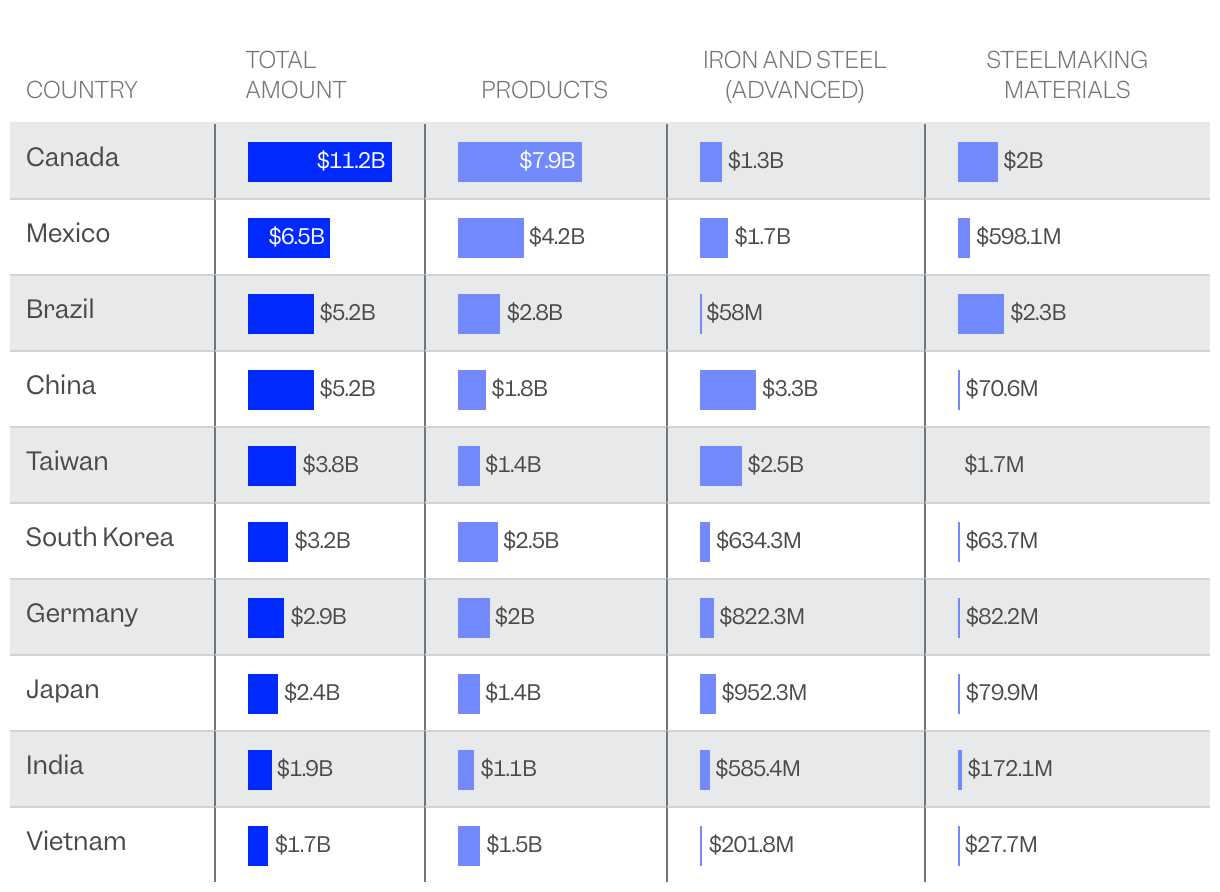Viewport: 1220px width, 892px height.
Task: Select the Vietnam country label
Action: 76,841
